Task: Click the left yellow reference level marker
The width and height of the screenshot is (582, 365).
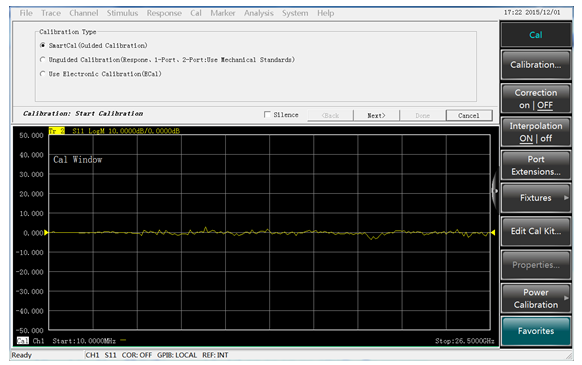Action: (x=46, y=232)
